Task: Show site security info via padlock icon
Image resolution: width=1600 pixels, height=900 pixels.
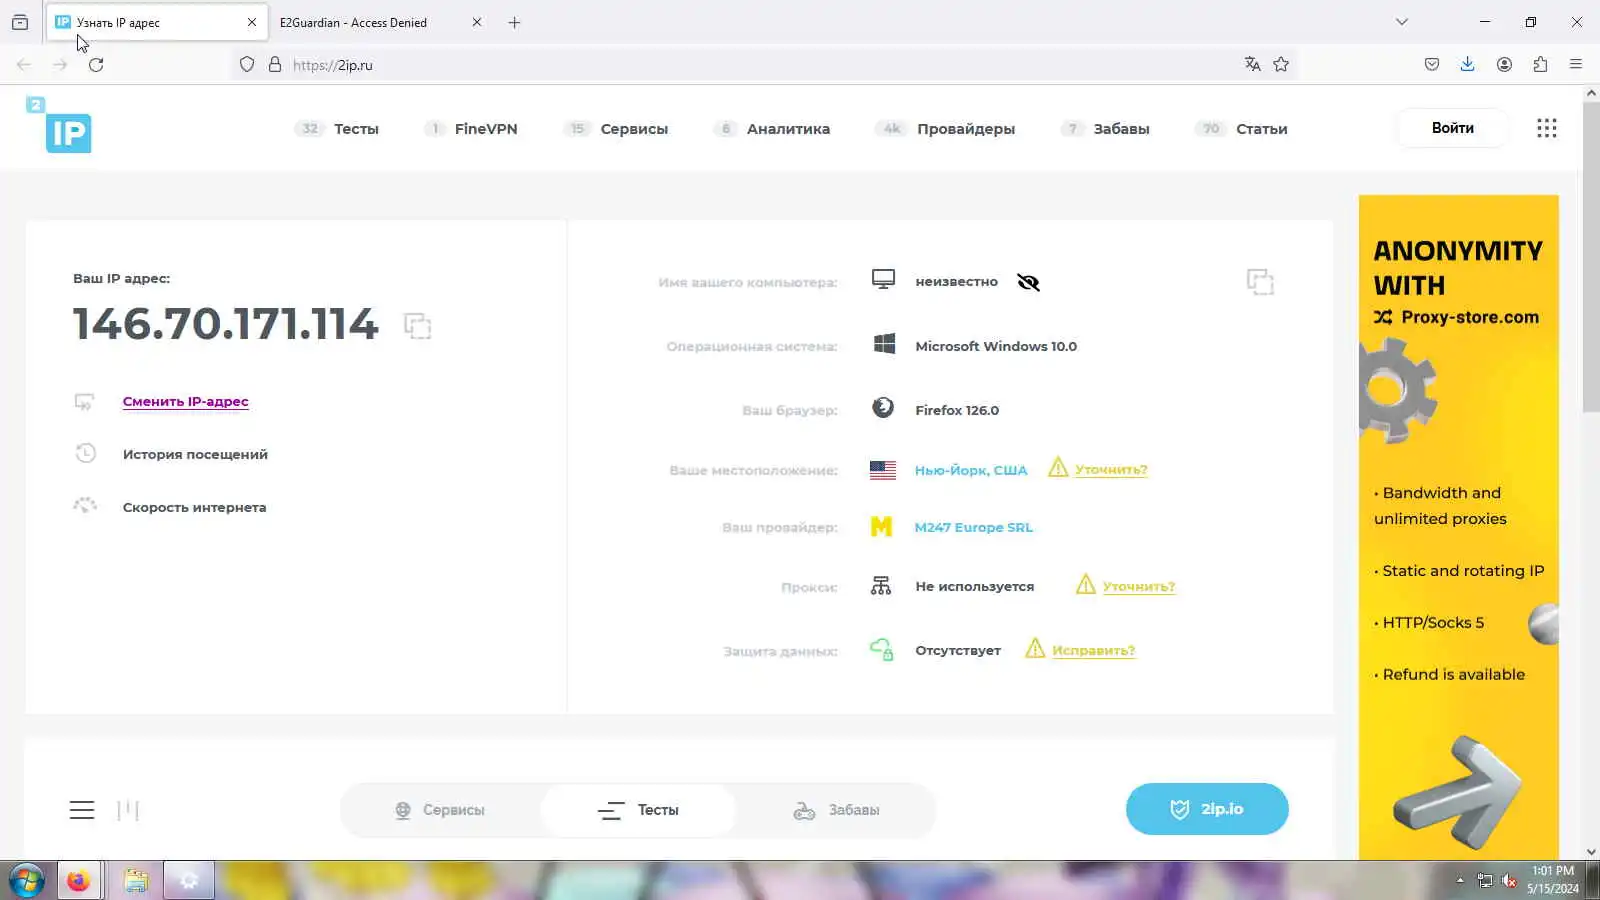Action: click(275, 65)
